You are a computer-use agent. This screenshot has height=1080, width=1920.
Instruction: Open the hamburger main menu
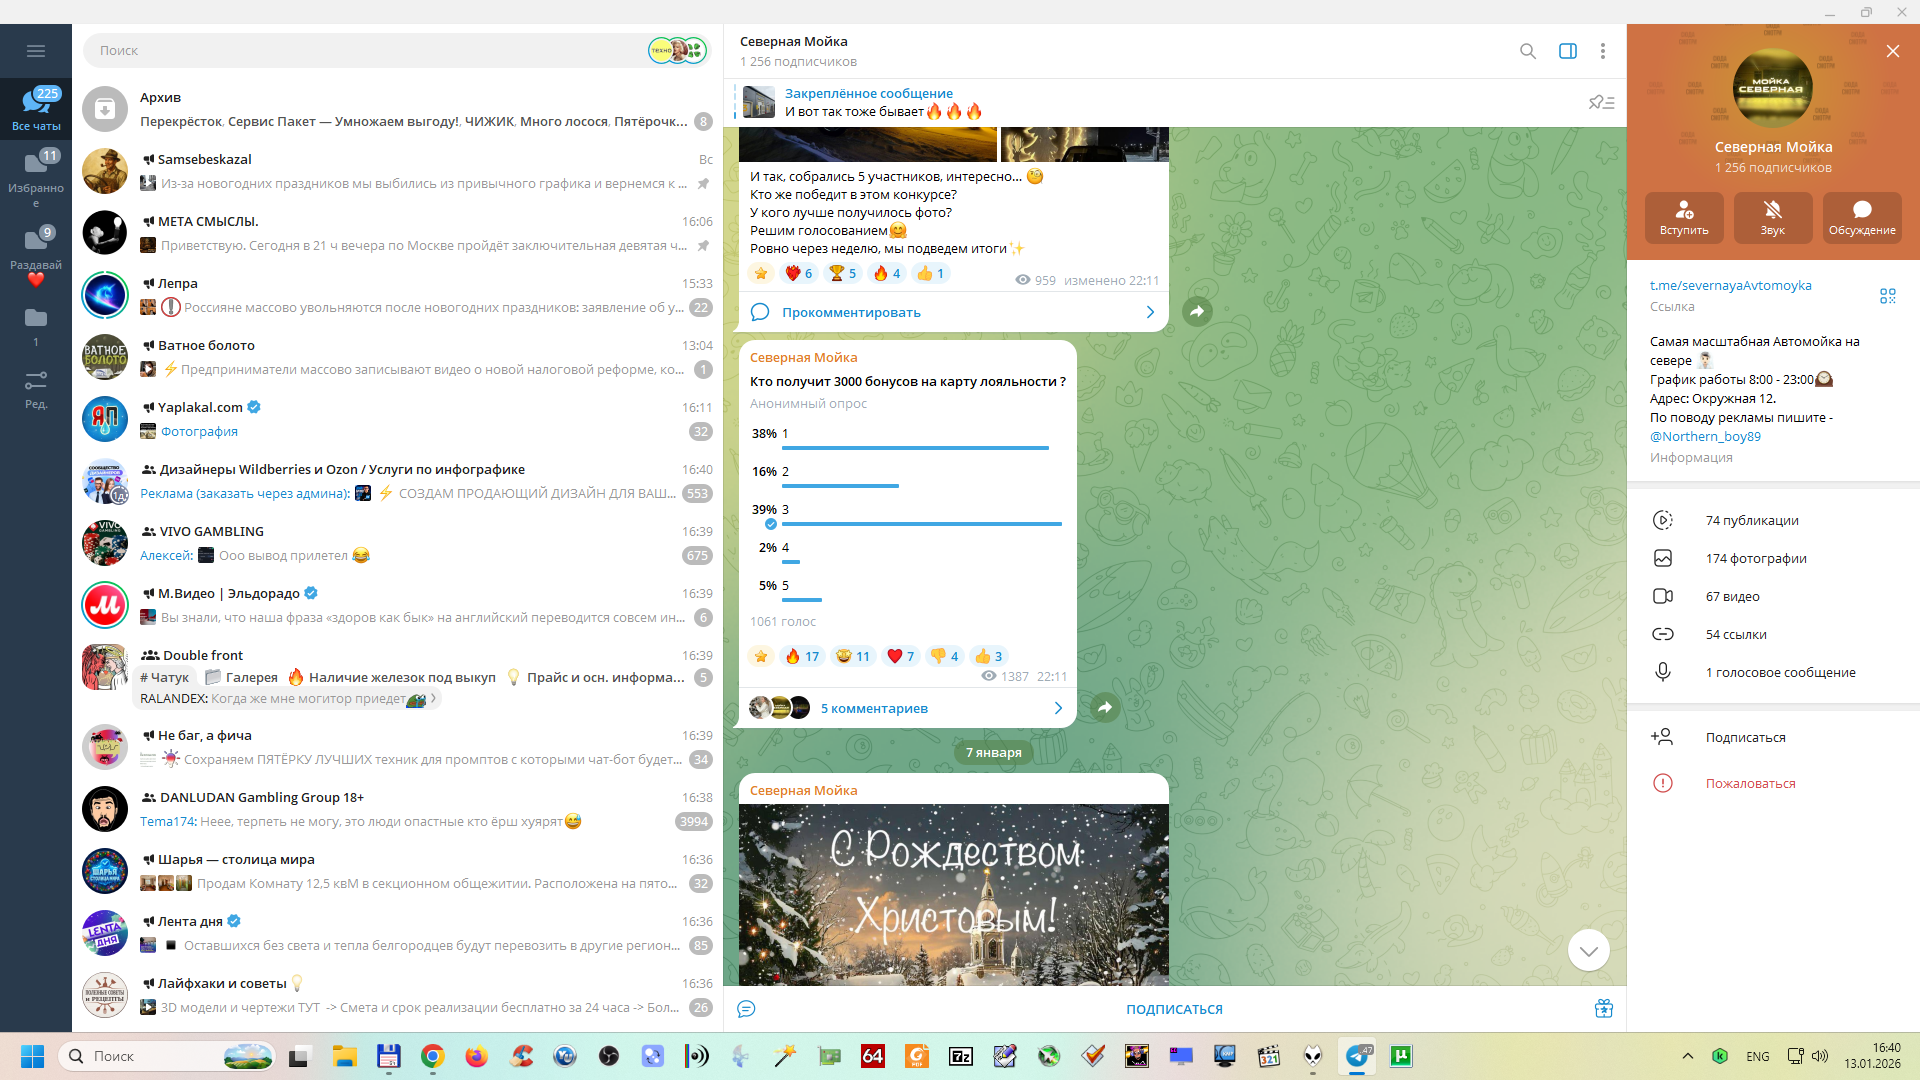pyautogui.click(x=36, y=51)
